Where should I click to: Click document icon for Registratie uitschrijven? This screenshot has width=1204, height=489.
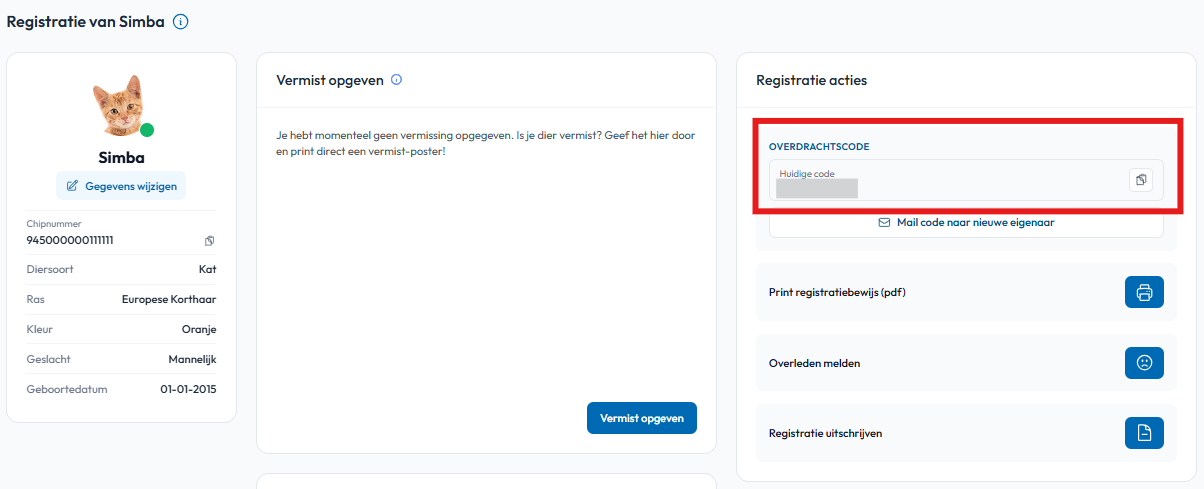[1144, 433]
